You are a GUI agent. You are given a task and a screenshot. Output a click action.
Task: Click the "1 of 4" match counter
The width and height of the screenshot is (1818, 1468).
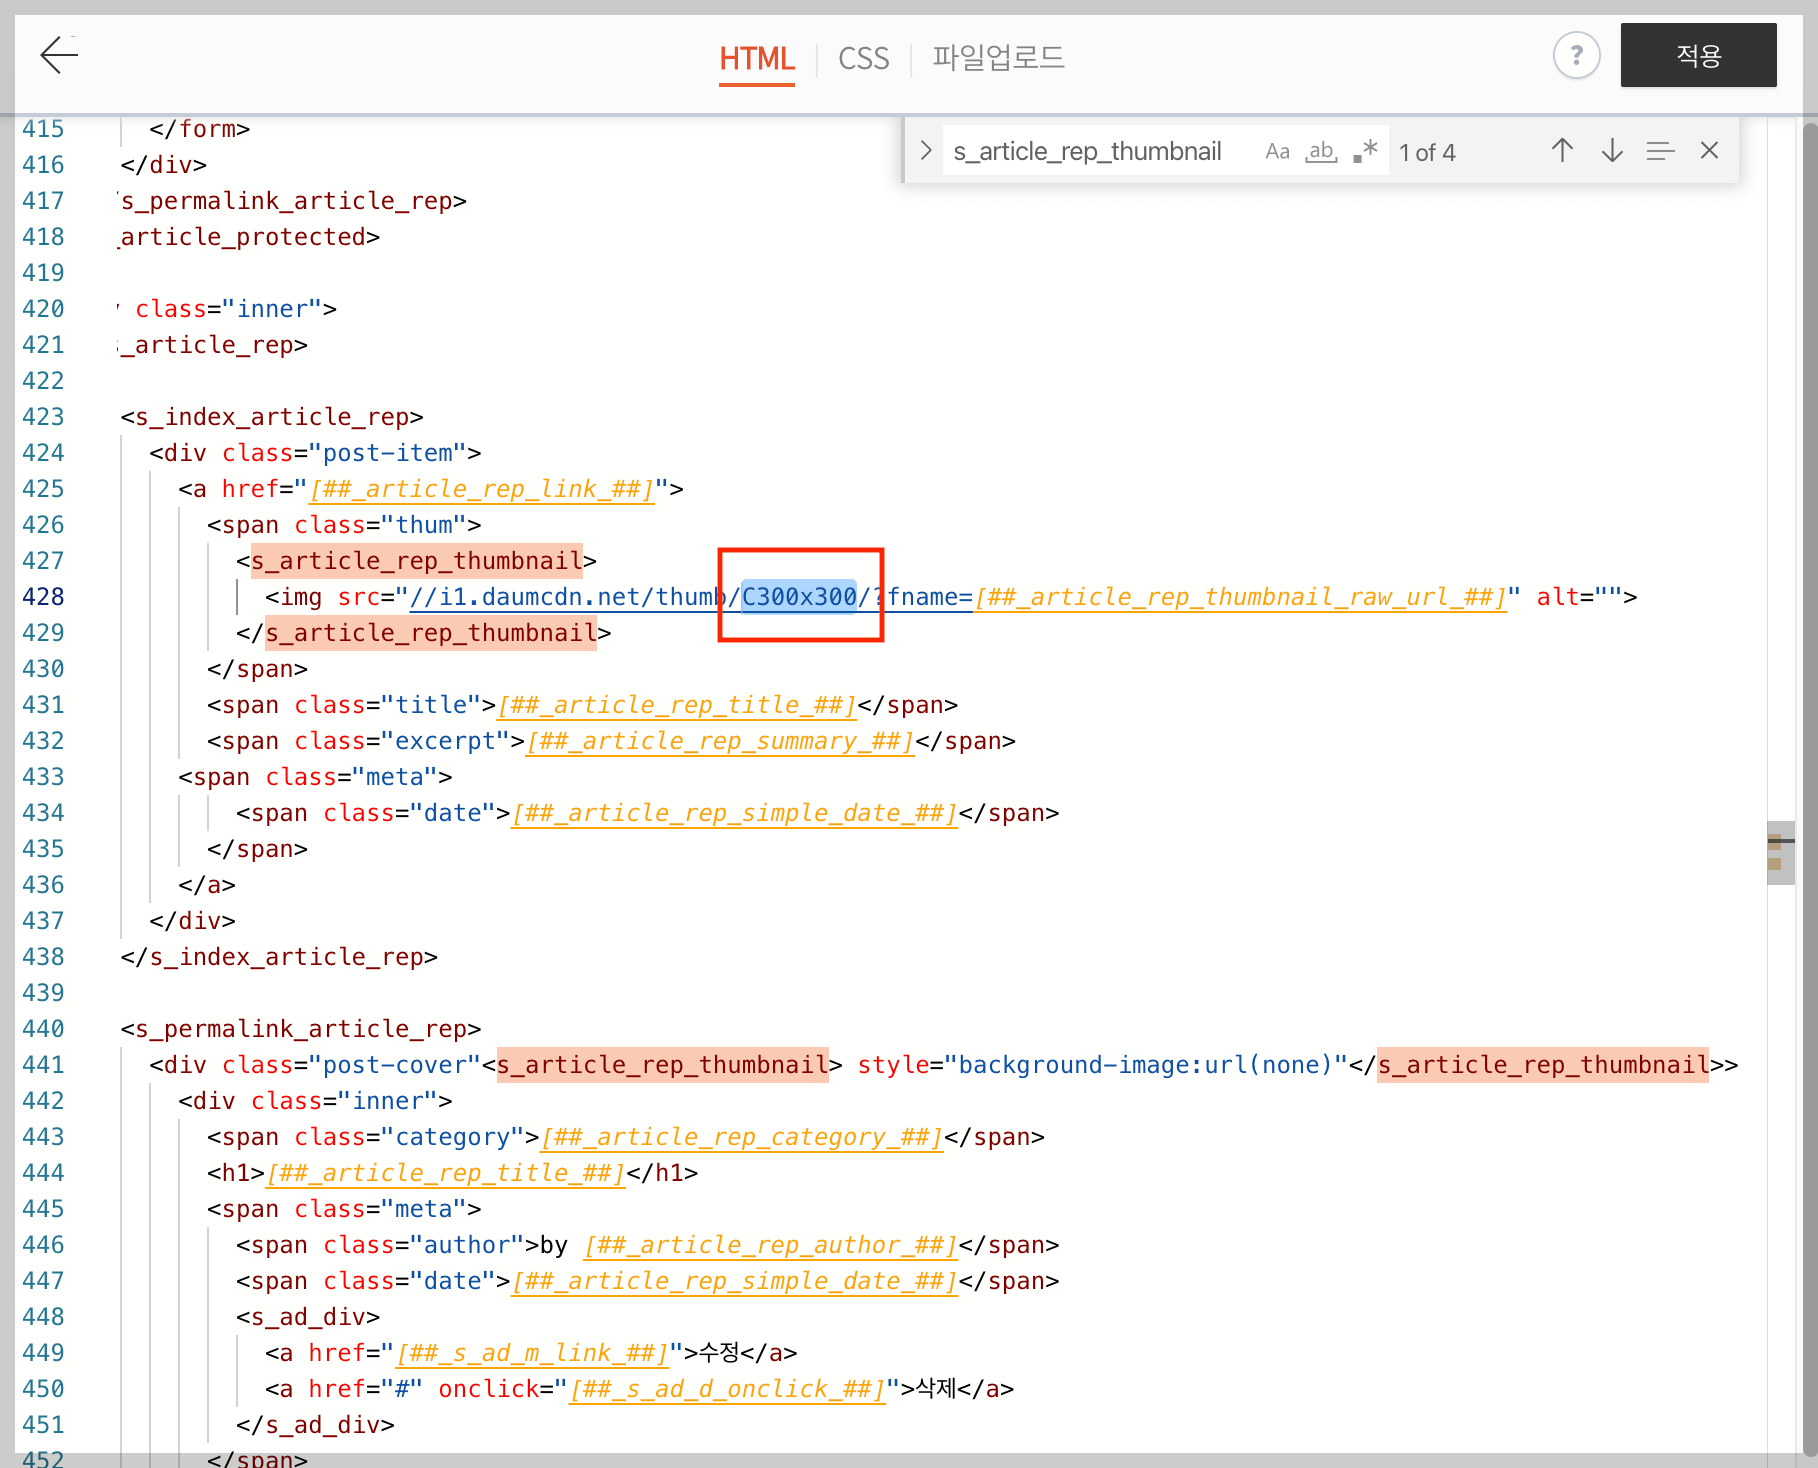1427,152
